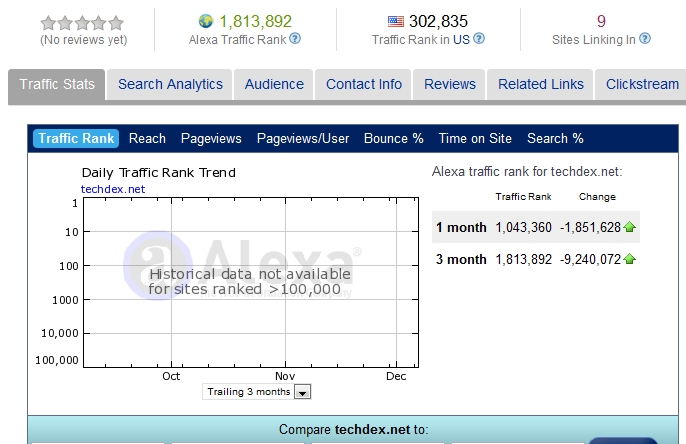The image size is (686, 444).
Task: Click the 1 month row label
Action: (x=461, y=227)
